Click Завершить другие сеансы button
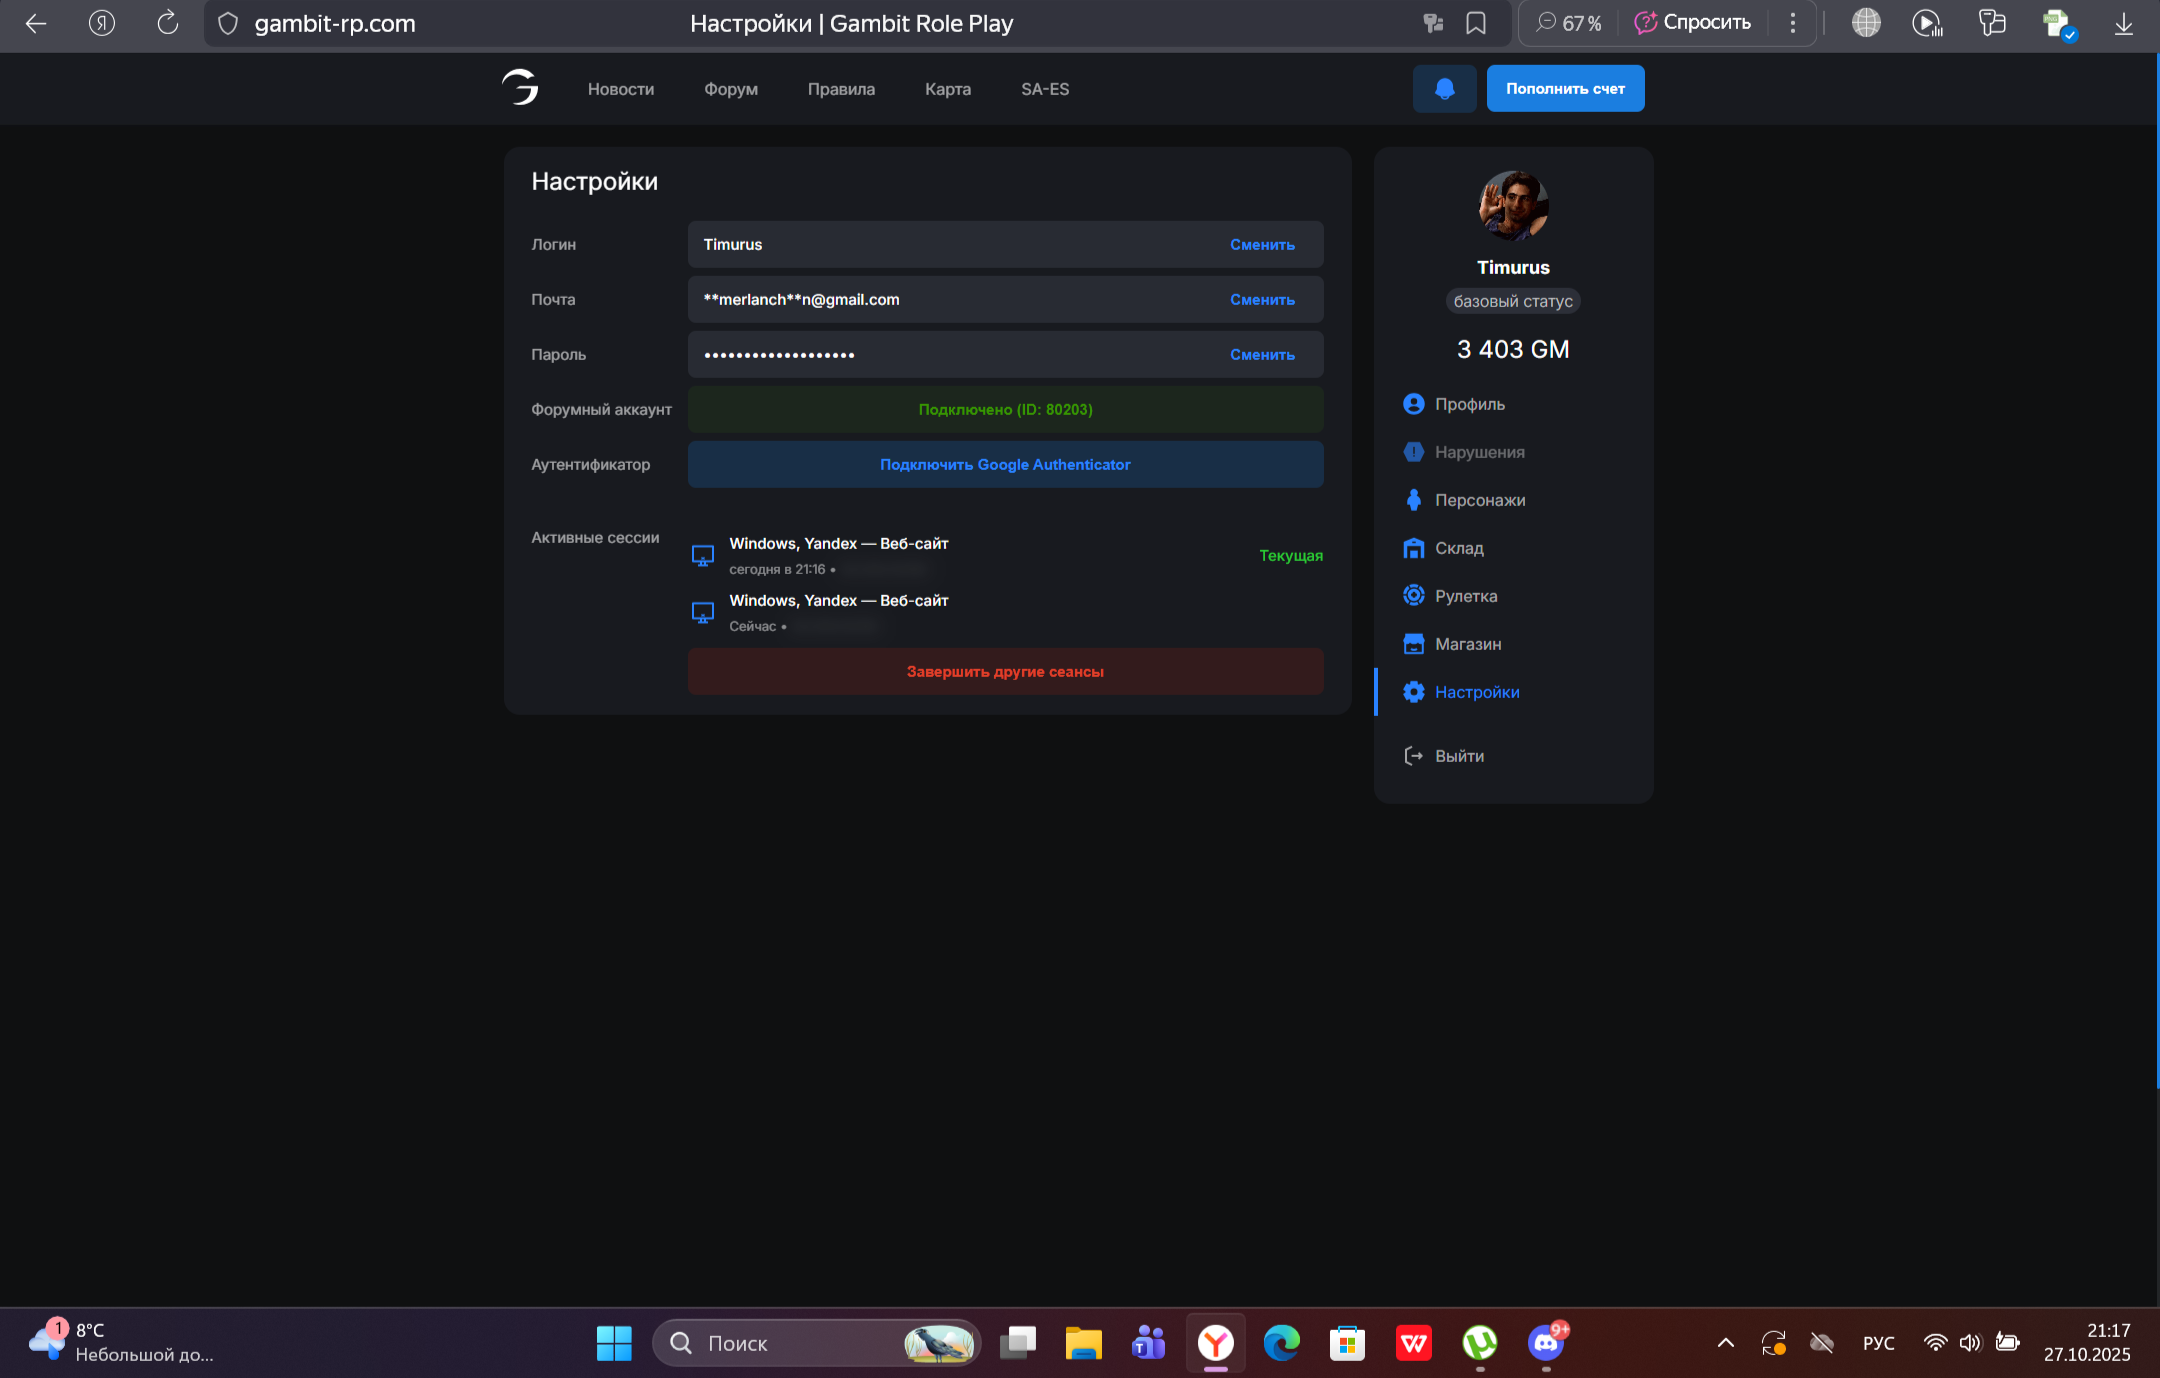Screen dimensions: 2160x1378 [1005, 672]
